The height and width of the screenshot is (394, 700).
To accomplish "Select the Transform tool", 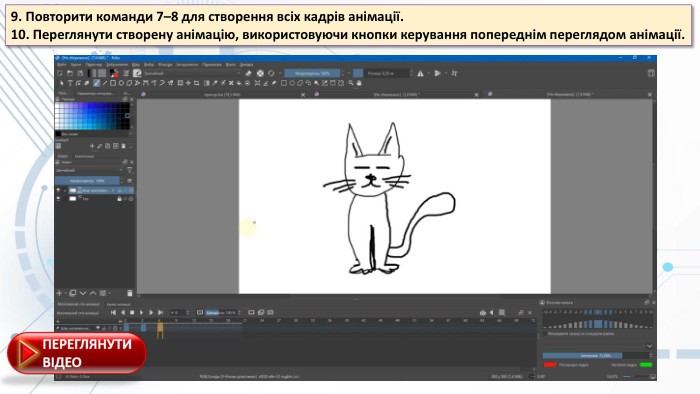I will tap(180, 83).
